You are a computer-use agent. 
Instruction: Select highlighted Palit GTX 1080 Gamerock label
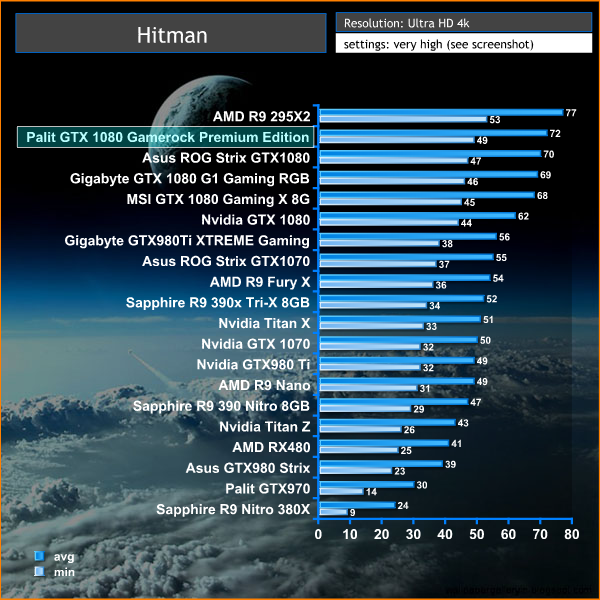coord(165,137)
